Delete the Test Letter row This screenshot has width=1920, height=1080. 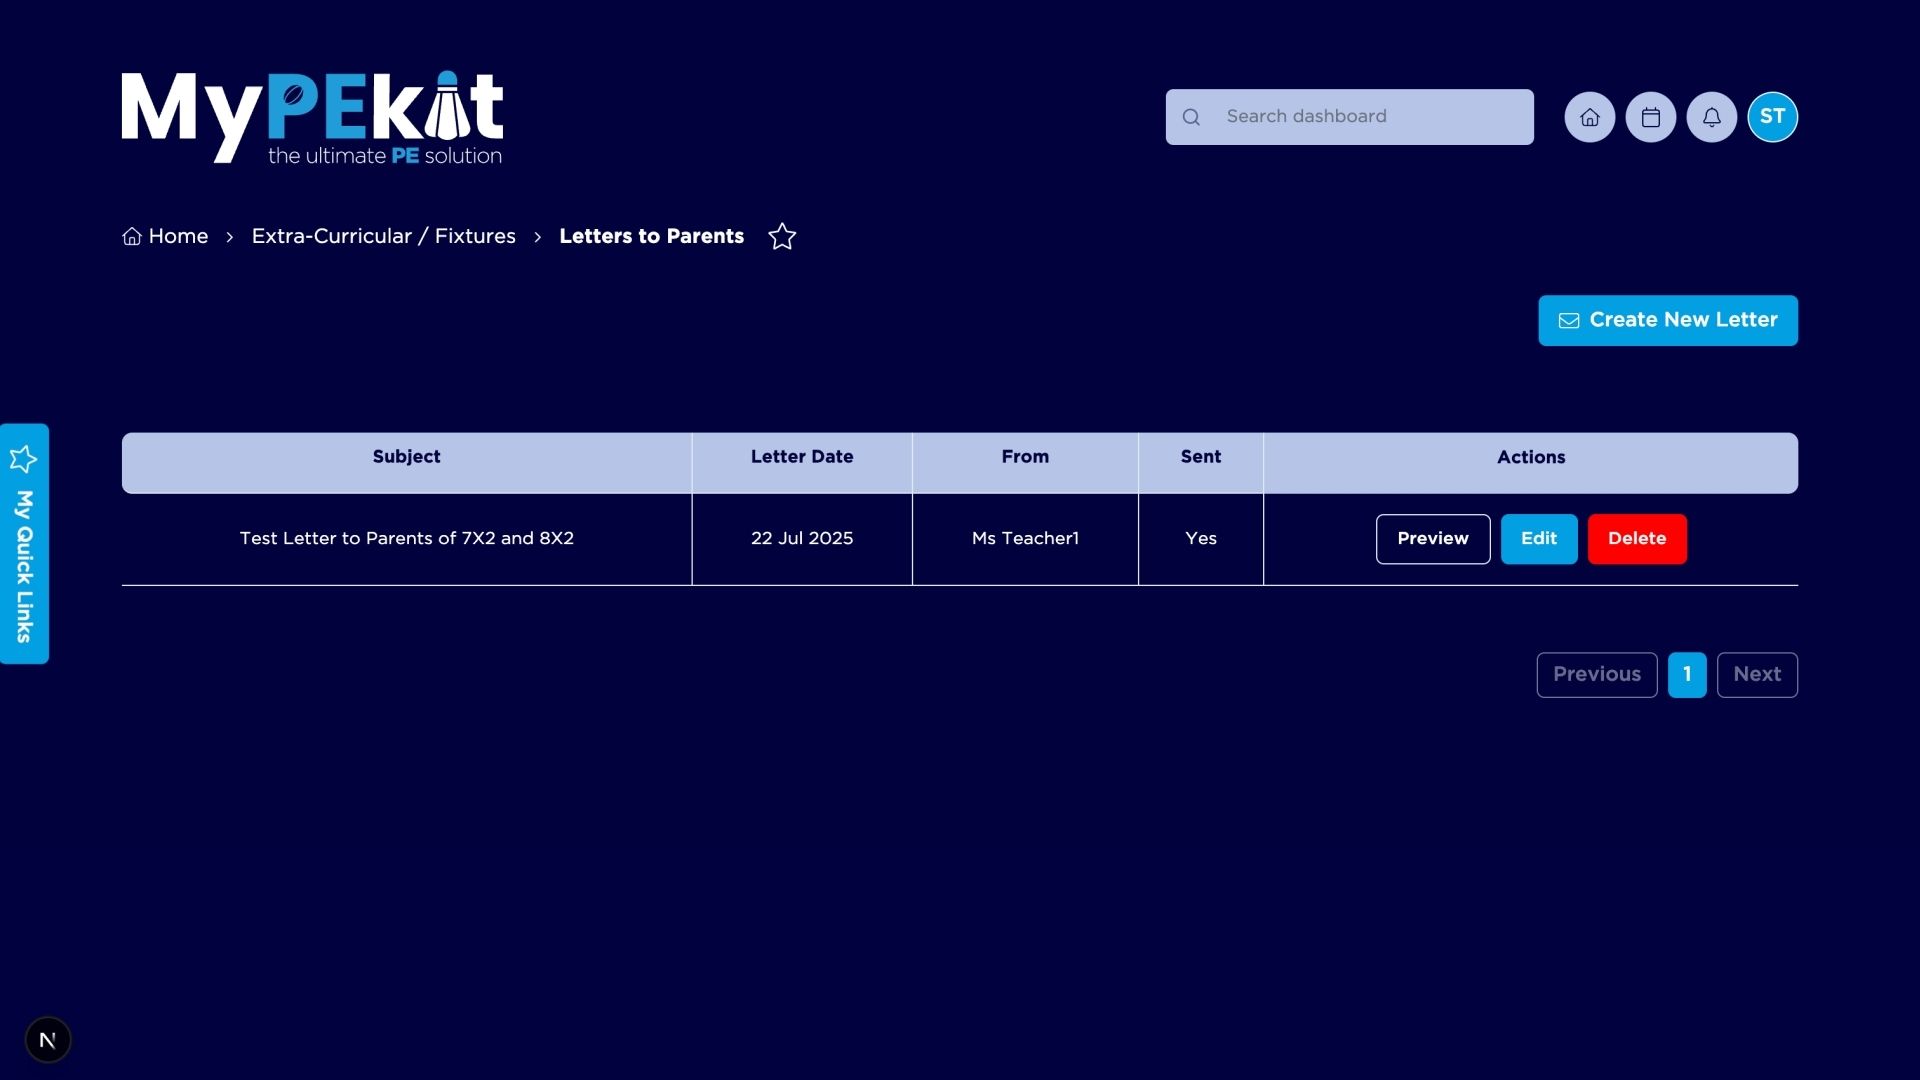tap(1636, 539)
